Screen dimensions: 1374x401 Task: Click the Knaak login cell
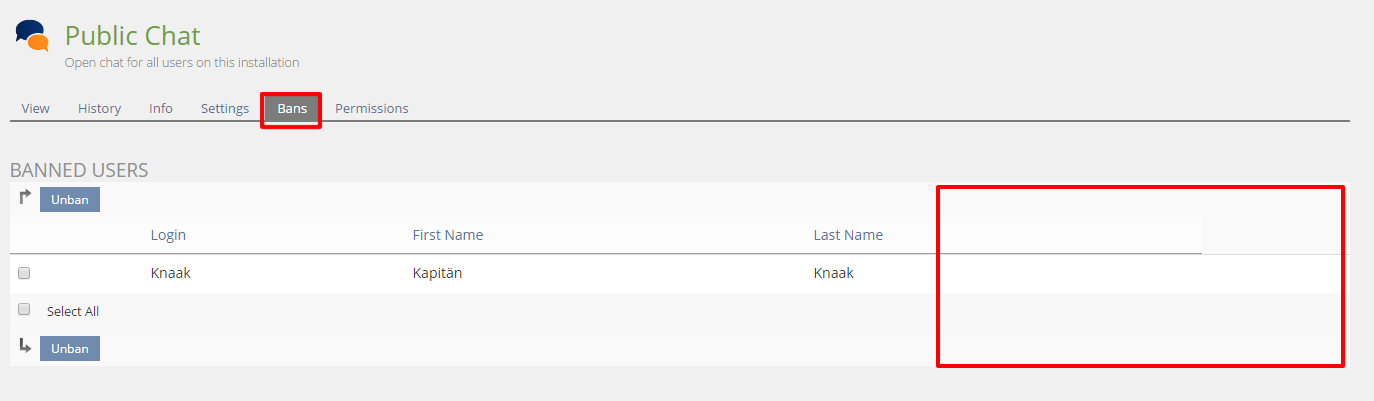click(170, 272)
